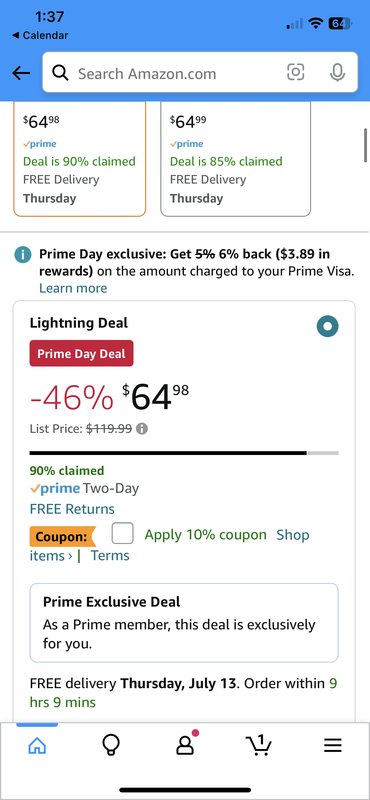Select the Lightning Deal radio button
Viewport: 370px width, 800px height.
pos(328,326)
